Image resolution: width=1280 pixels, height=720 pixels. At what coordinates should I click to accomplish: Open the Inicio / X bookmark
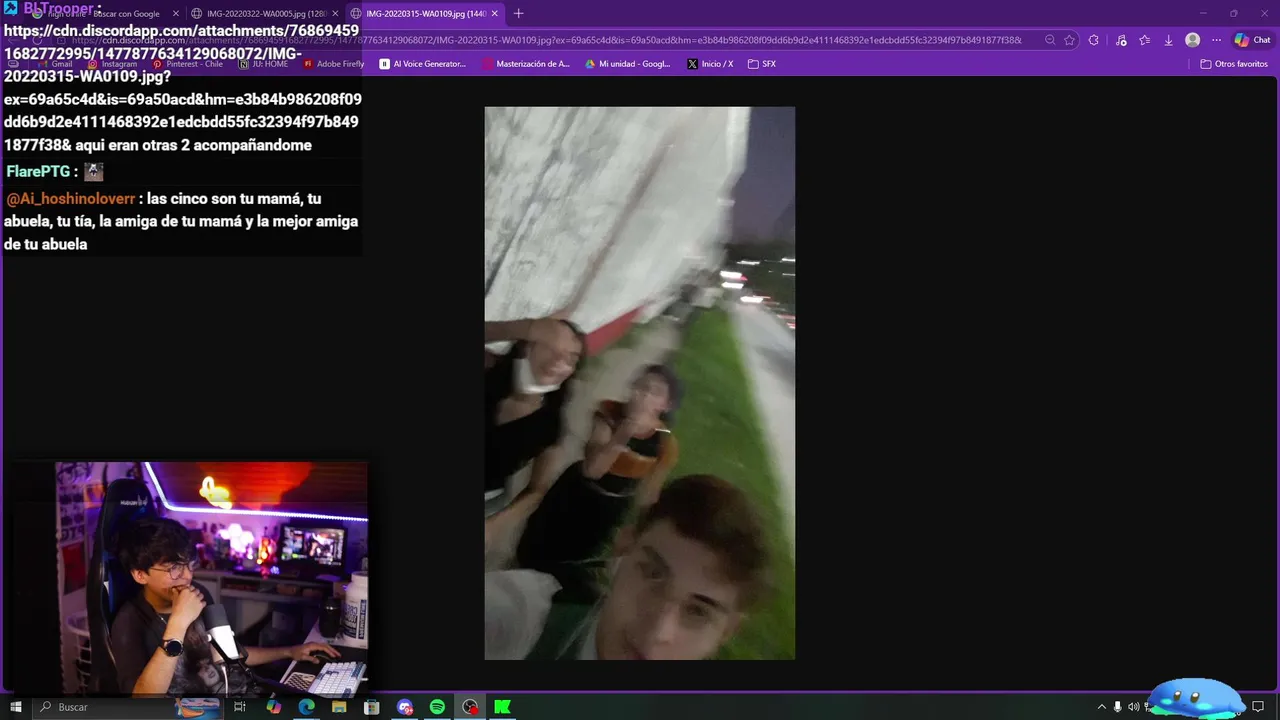tap(710, 64)
